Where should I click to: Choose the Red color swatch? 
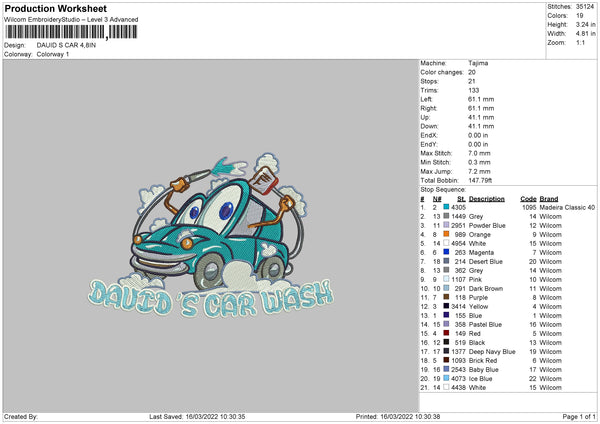click(446, 333)
